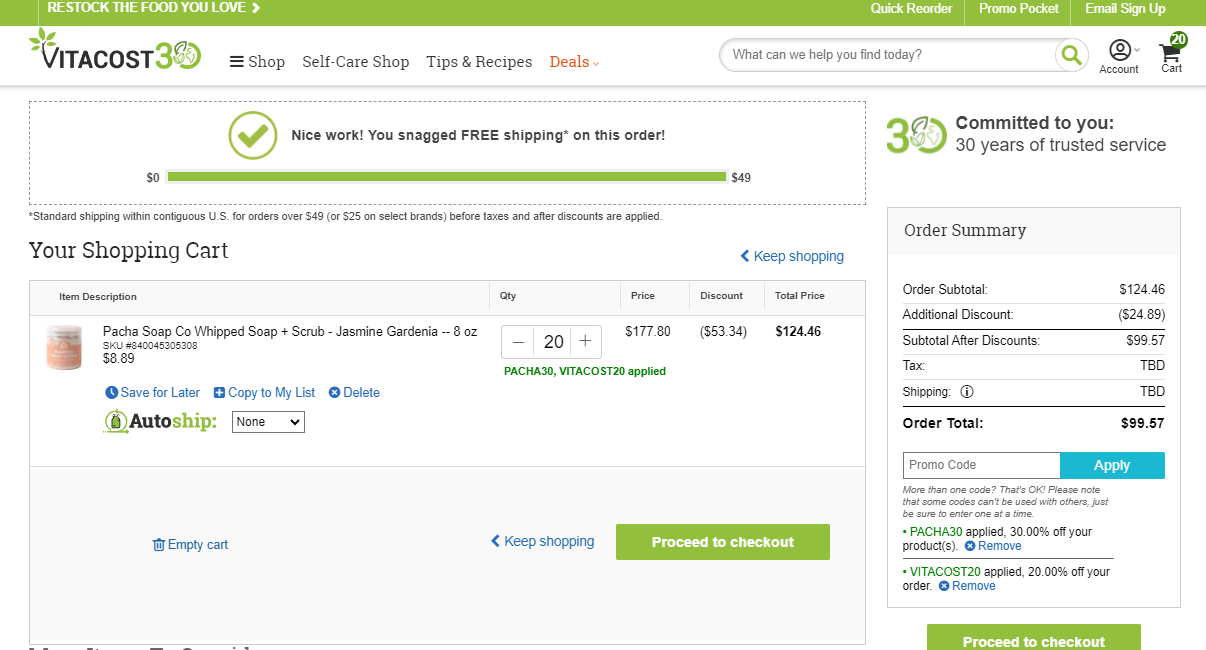
Task: Open Quick Reorder
Action: (x=911, y=9)
